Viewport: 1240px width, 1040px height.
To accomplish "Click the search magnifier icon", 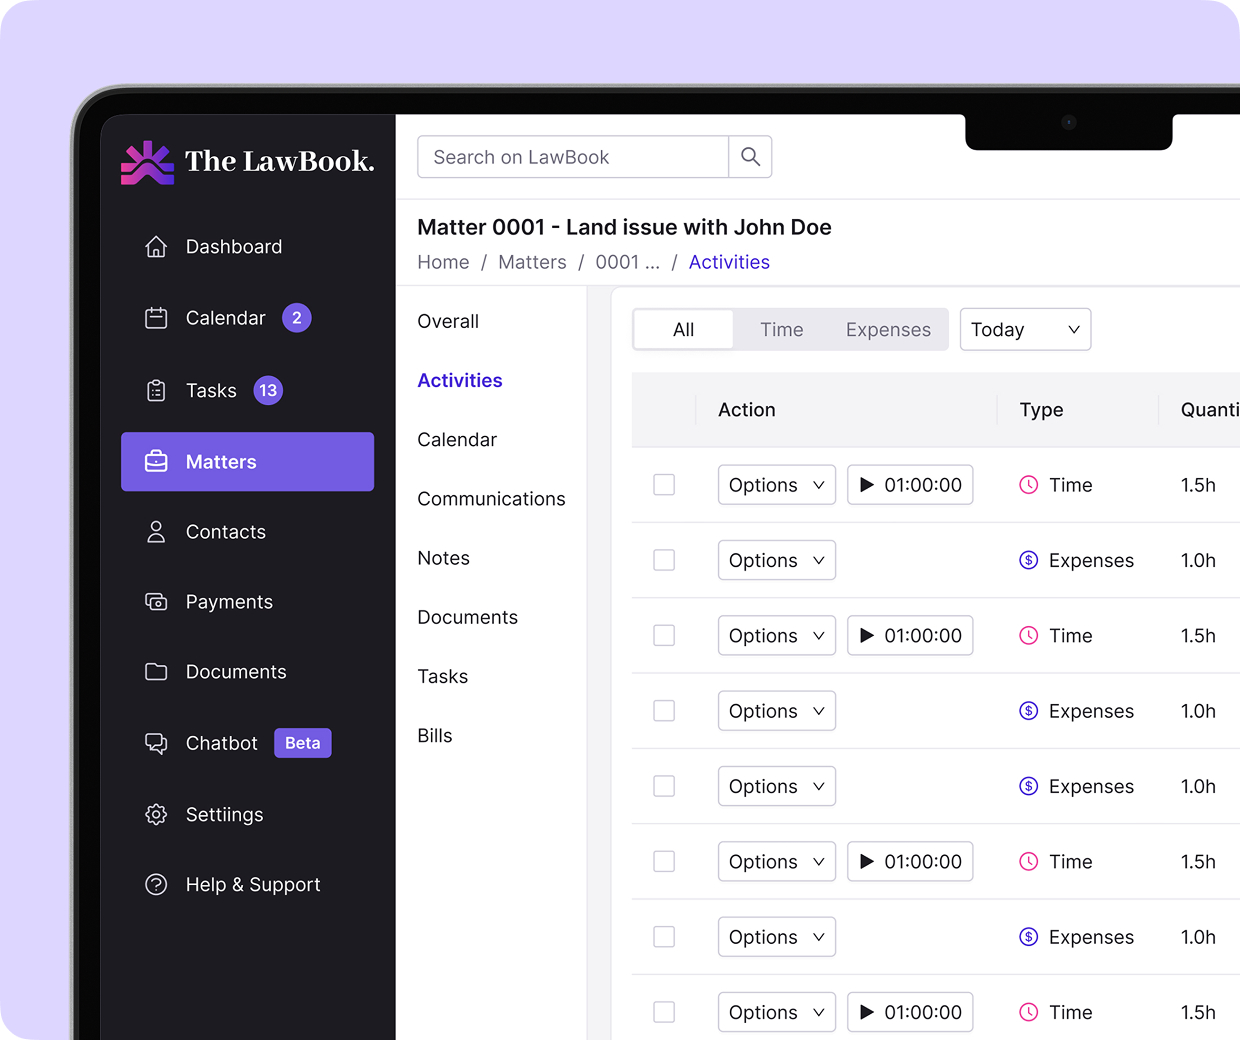I will (x=750, y=157).
